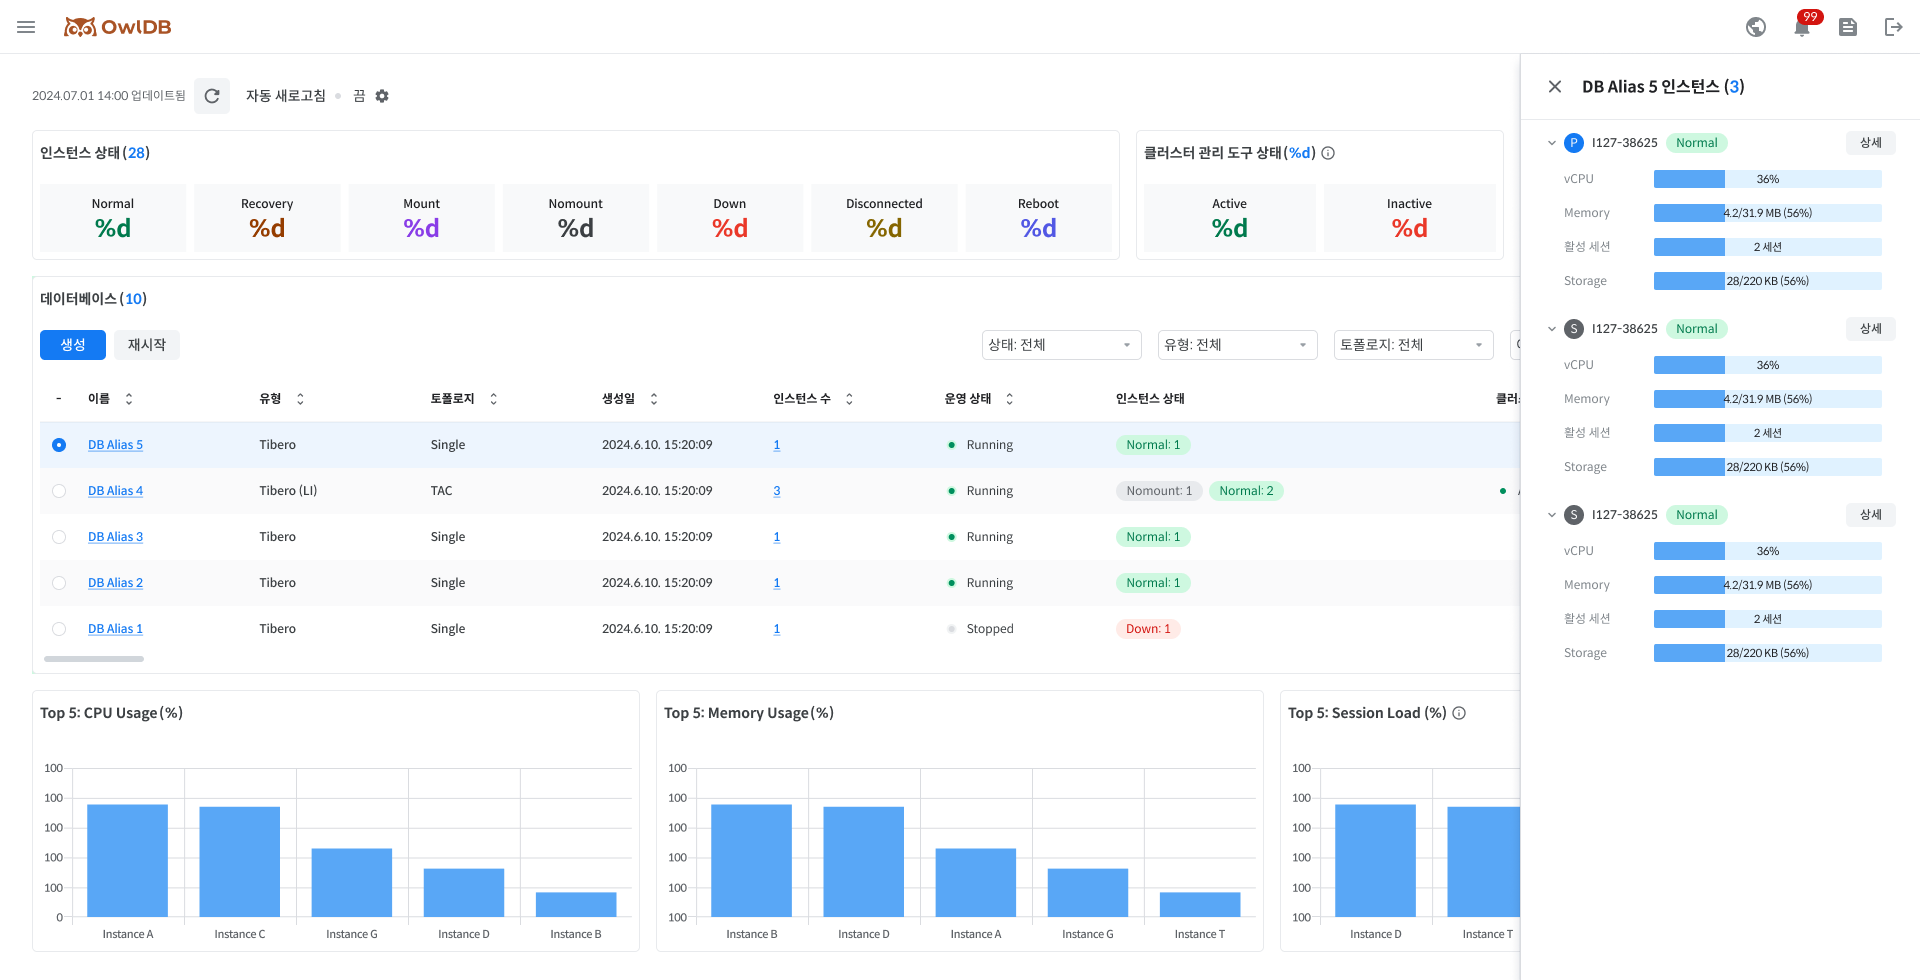The image size is (1920, 980).
Task: Sort table by 이름 column
Action: 129,399
